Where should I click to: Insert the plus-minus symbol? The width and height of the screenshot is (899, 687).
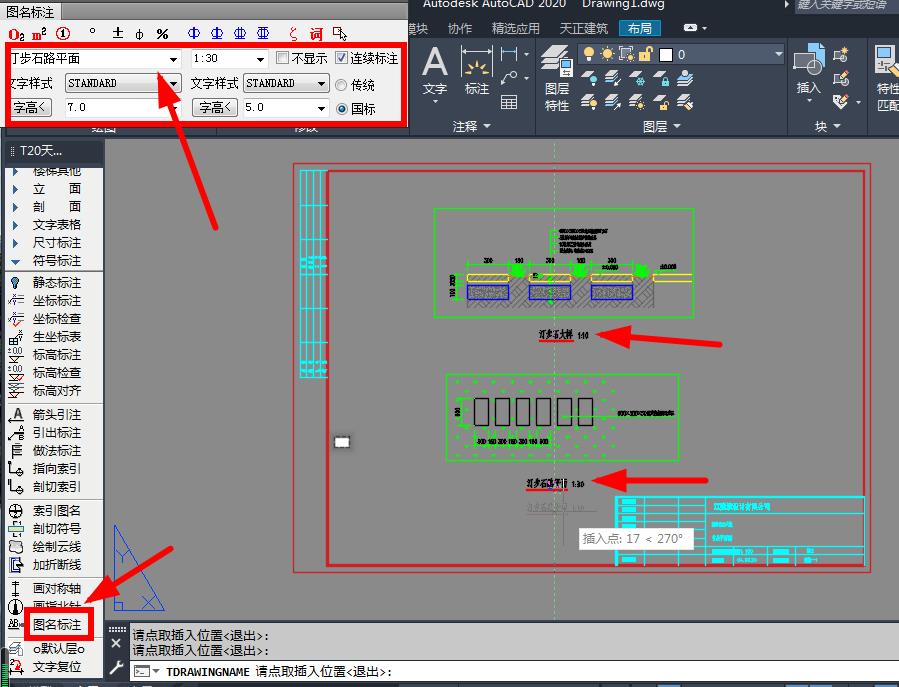pos(118,33)
